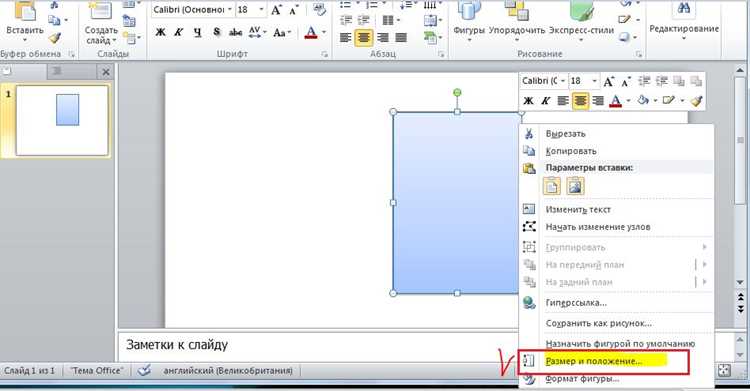Open the Экспресс-стили quick styles gallery
This screenshot has height=391, width=750.
[581, 21]
